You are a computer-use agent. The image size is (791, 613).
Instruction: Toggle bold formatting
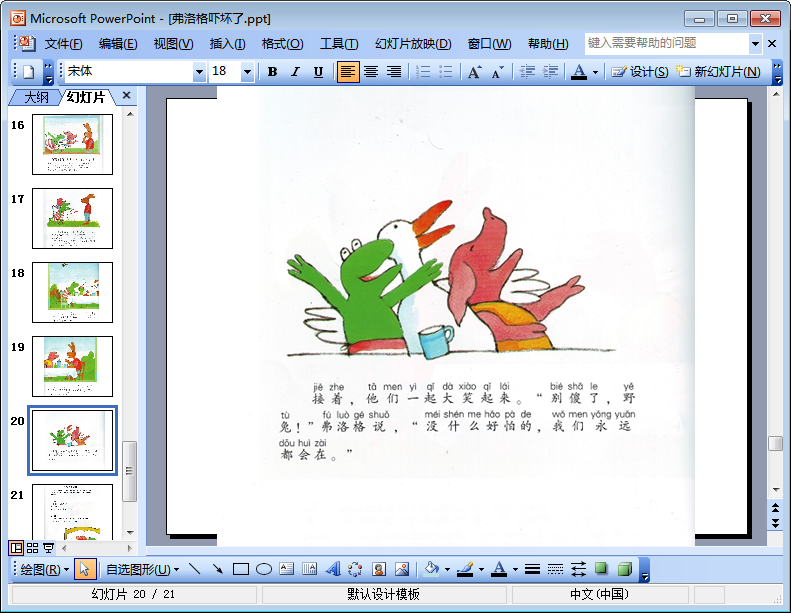pos(272,72)
